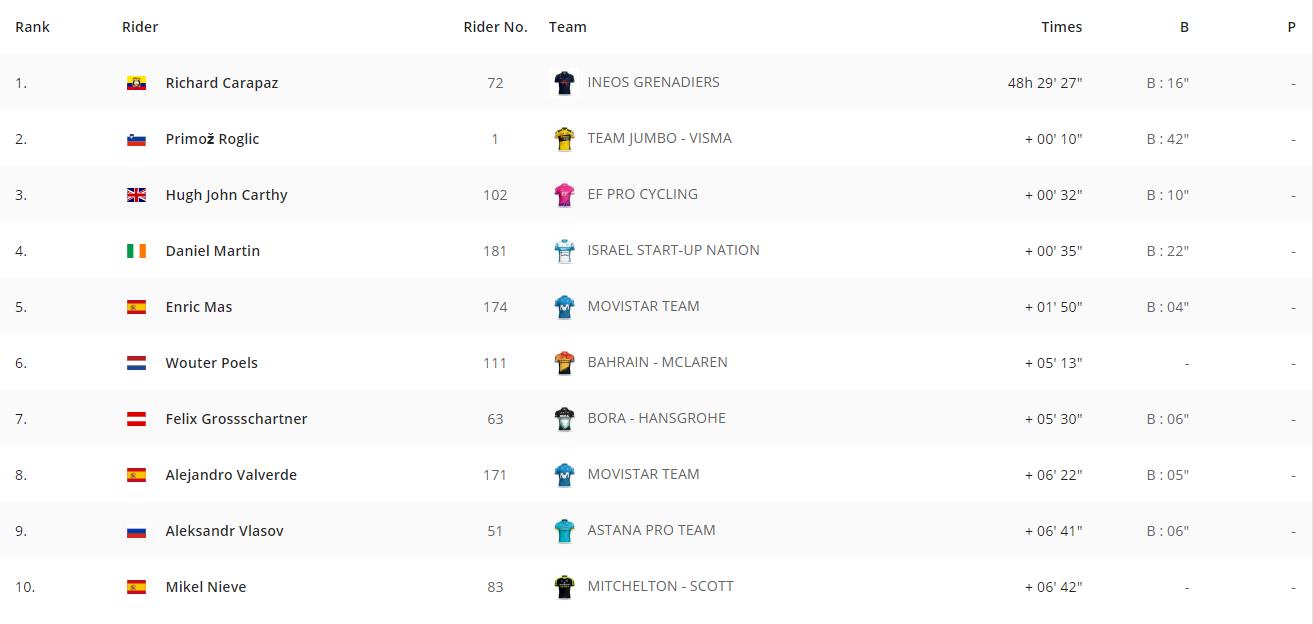Click the pink EF Pro Cycling jersey icon
This screenshot has width=1313, height=624.
click(565, 195)
